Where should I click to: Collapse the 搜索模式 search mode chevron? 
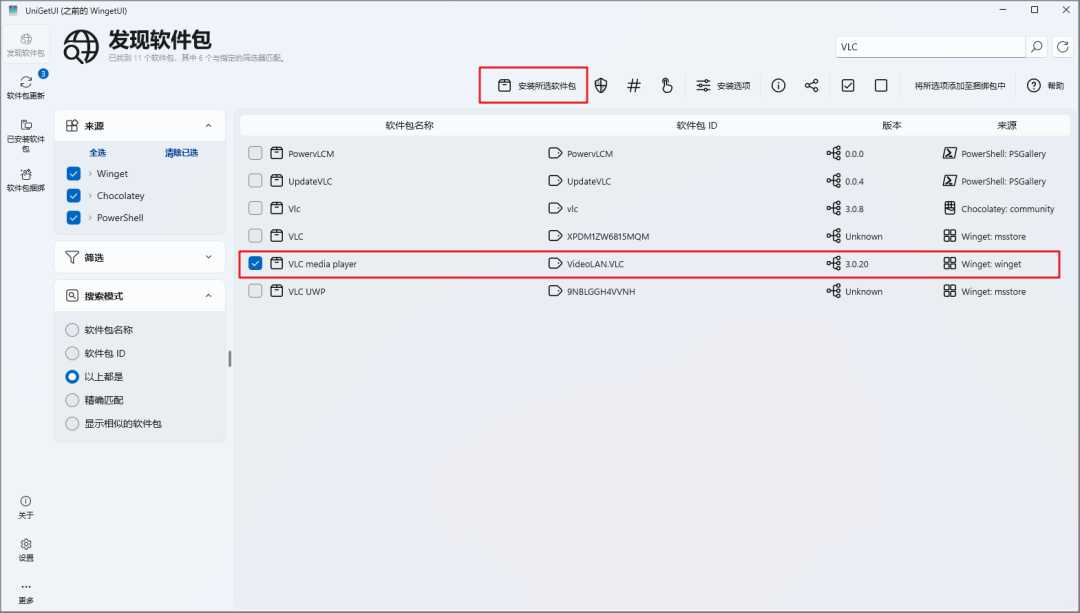click(209, 295)
